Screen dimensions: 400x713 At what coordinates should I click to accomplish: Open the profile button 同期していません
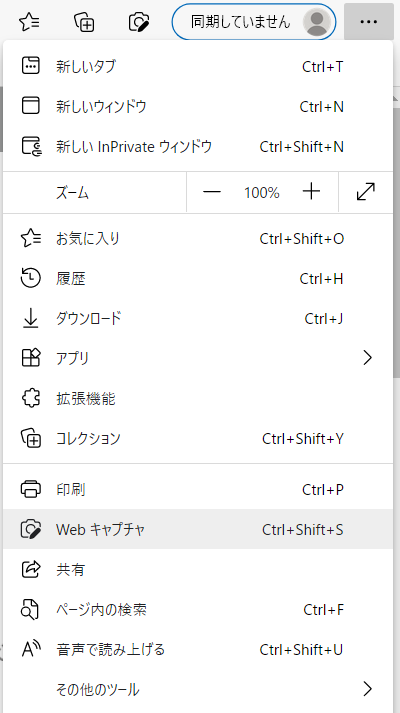(254, 21)
